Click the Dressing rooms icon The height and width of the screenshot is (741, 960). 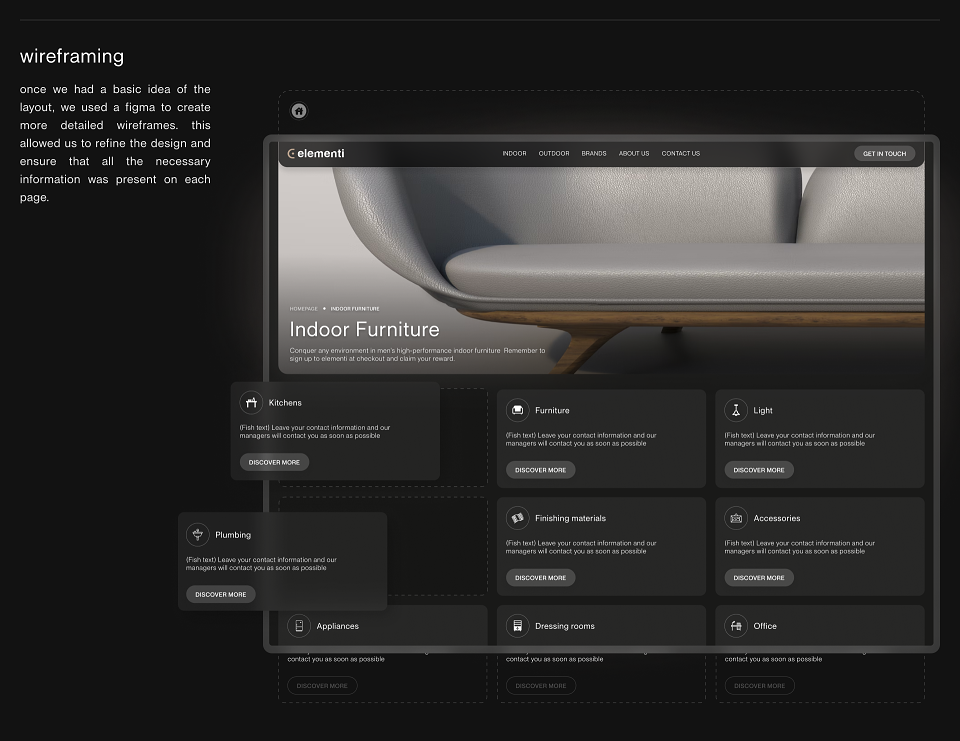point(517,626)
